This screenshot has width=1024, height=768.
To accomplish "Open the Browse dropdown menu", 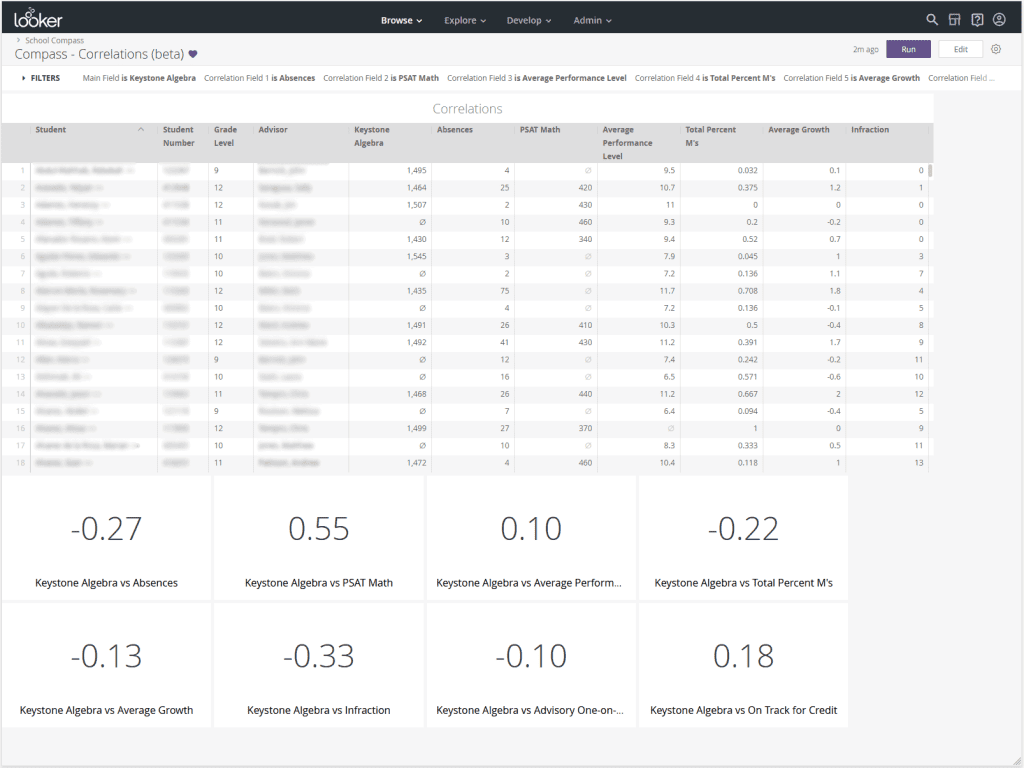I will 401,20.
